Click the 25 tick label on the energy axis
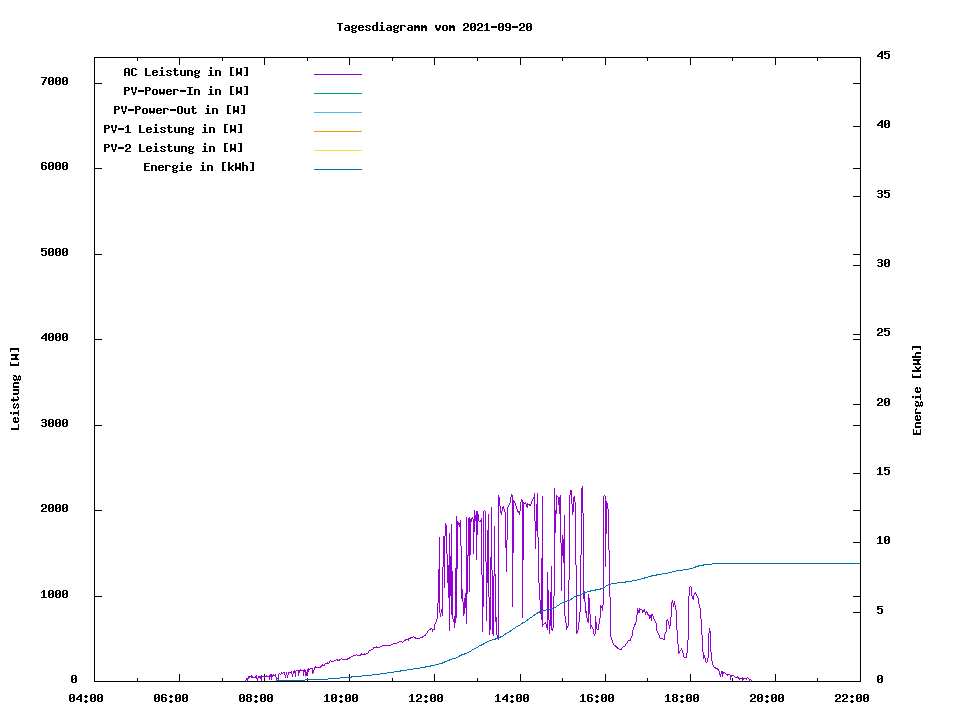Screen dimensions: 960x720 (883, 333)
